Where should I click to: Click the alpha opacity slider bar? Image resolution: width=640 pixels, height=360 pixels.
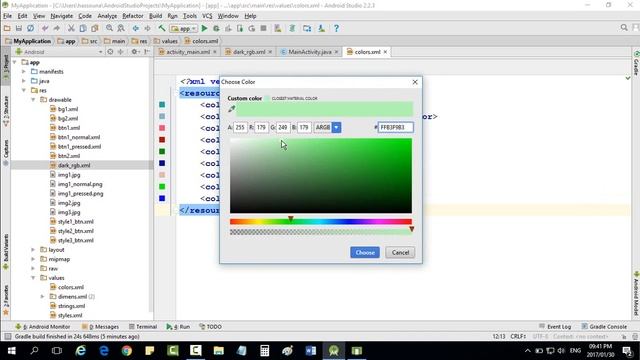click(x=321, y=232)
